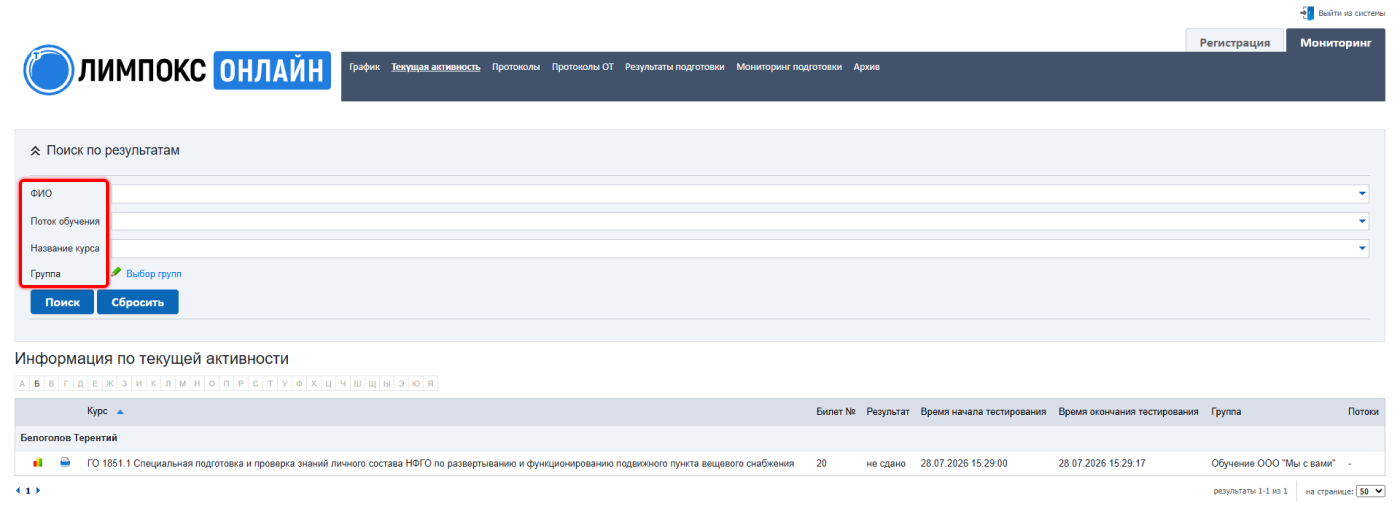Click the Выйти из системы link
Viewport: 1400px width, 516px height.
[1352, 13]
